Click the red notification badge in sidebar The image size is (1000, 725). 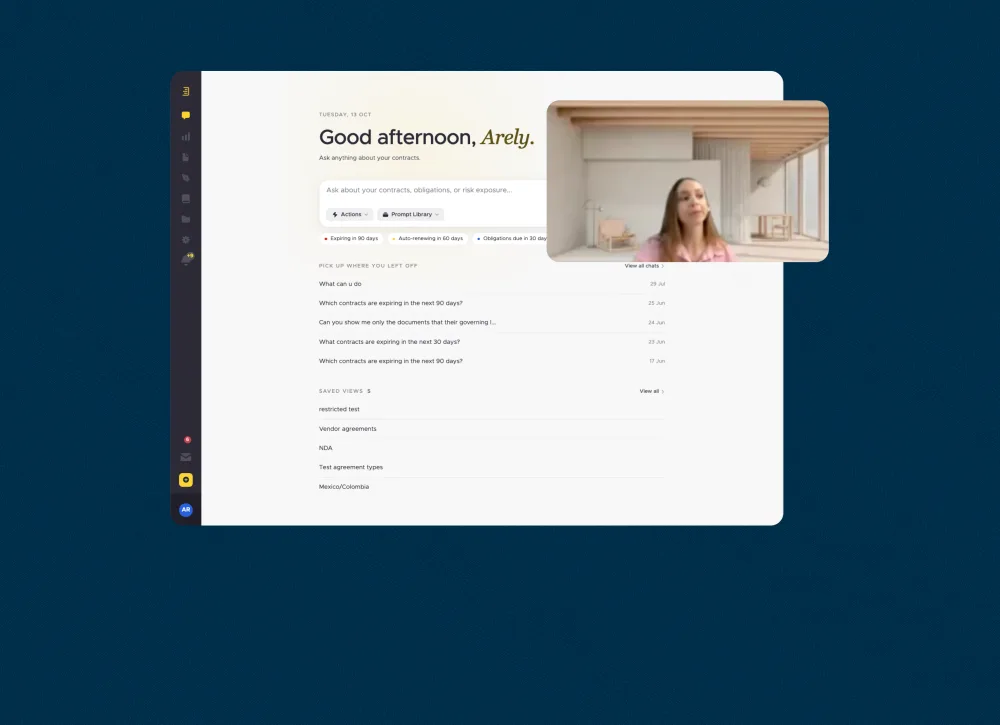[187, 440]
